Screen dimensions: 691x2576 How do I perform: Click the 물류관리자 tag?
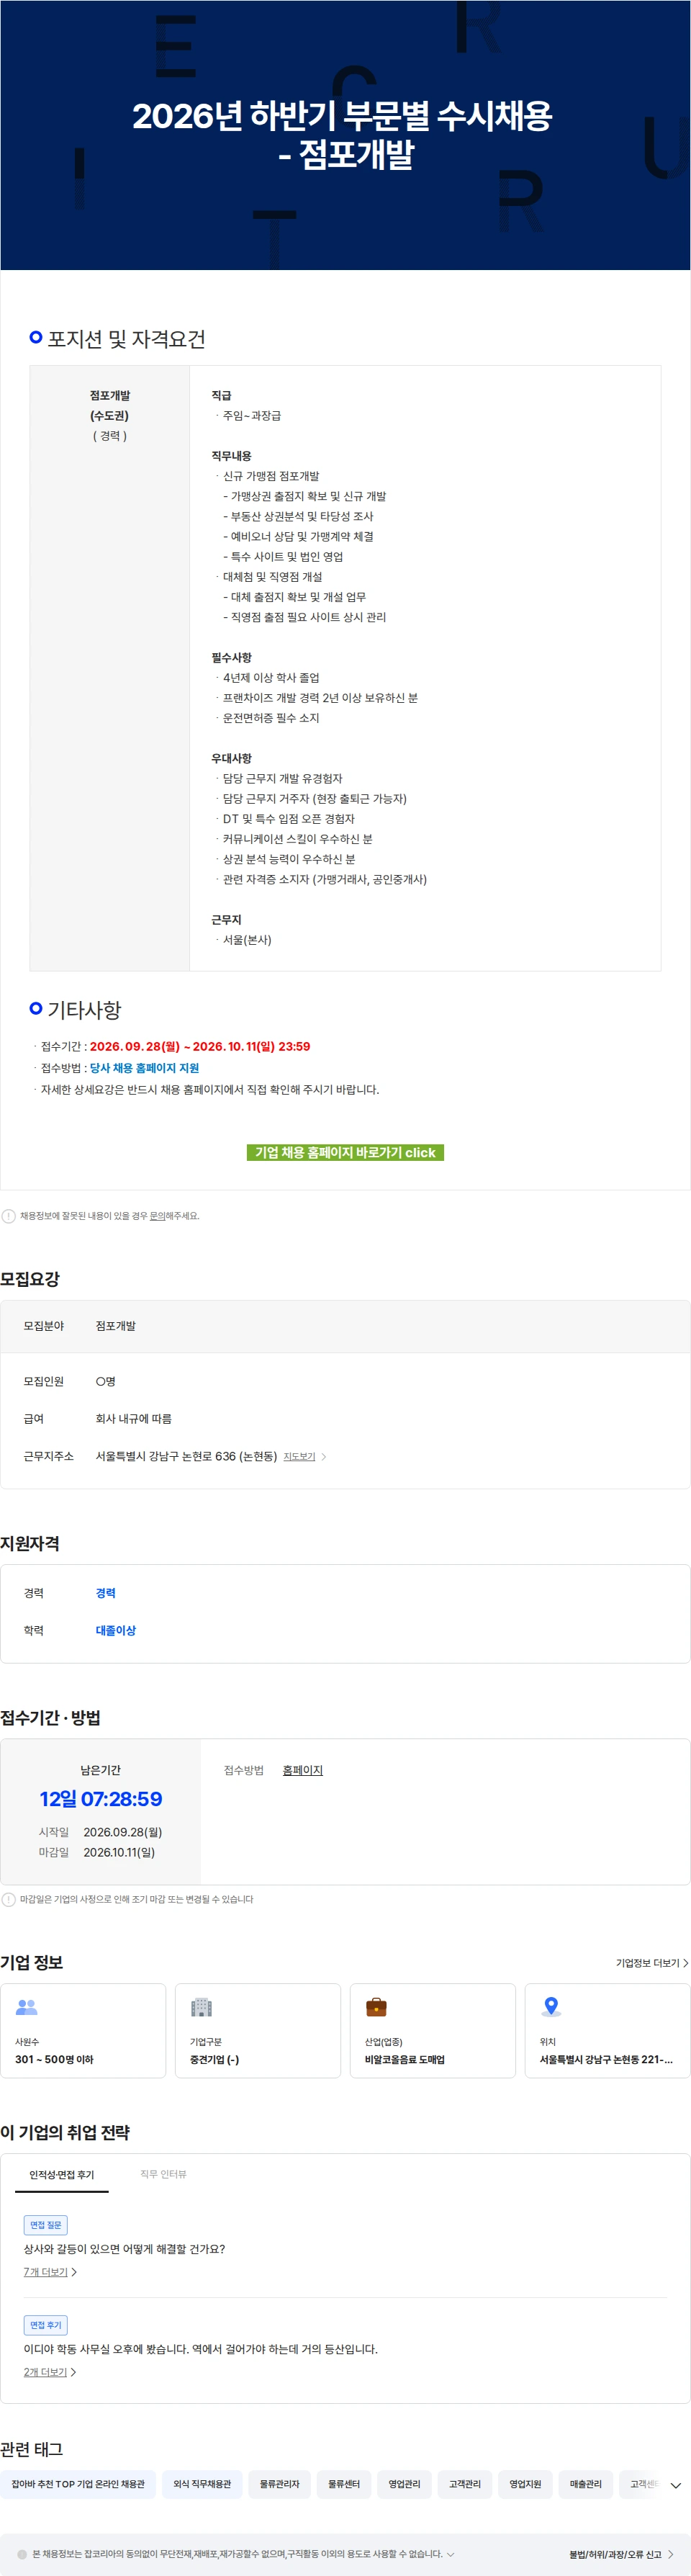(x=280, y=2484)
